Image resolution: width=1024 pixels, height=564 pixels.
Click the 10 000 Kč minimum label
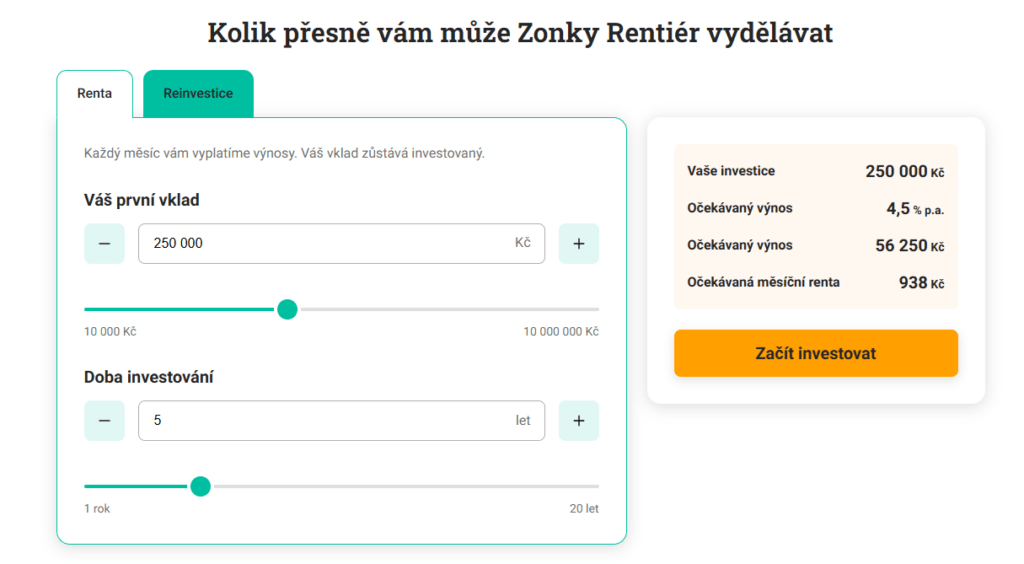(x=110, y=332)
